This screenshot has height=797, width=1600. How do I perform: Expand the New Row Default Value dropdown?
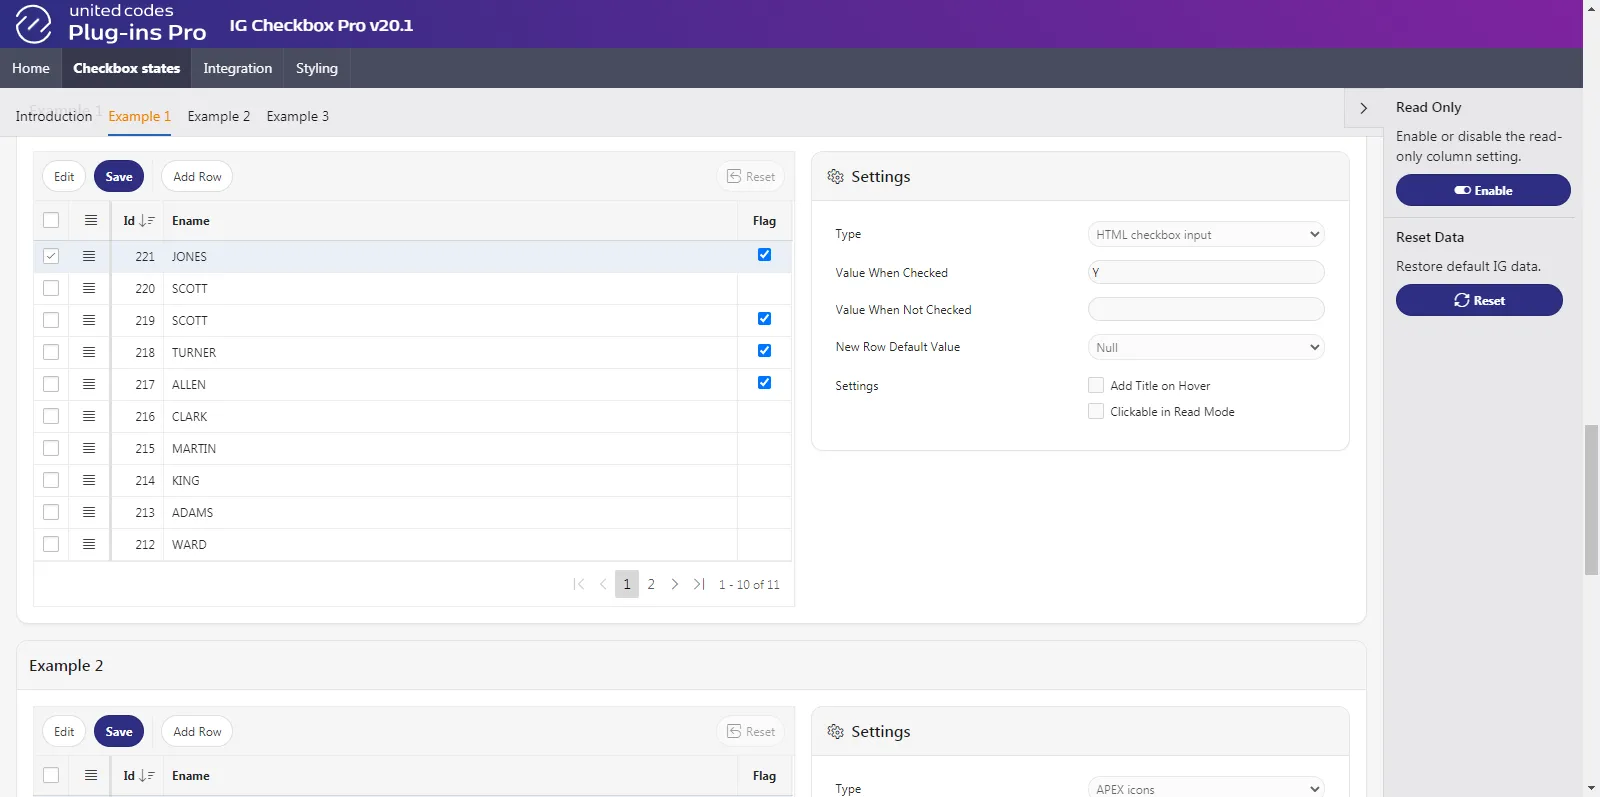click(1205, 348)
